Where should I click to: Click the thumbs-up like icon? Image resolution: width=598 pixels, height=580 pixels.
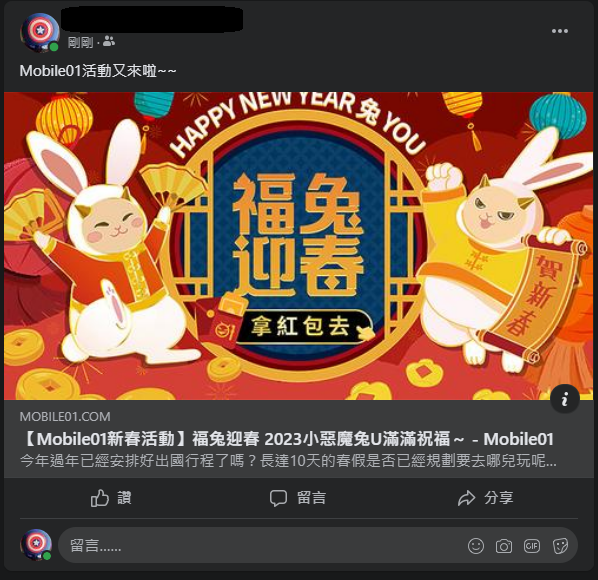click(100, 498)
